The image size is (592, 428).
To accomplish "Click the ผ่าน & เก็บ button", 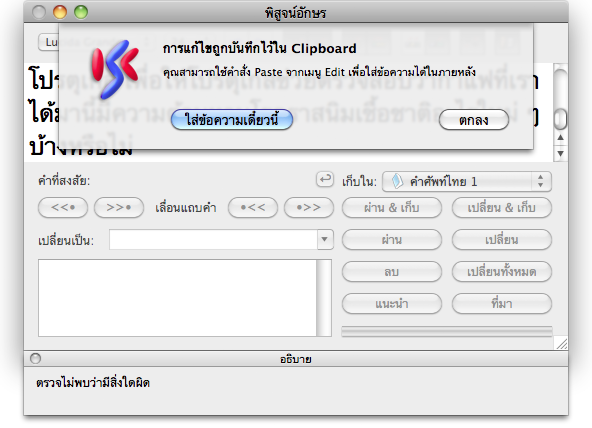I will click(x=392, y=208).
